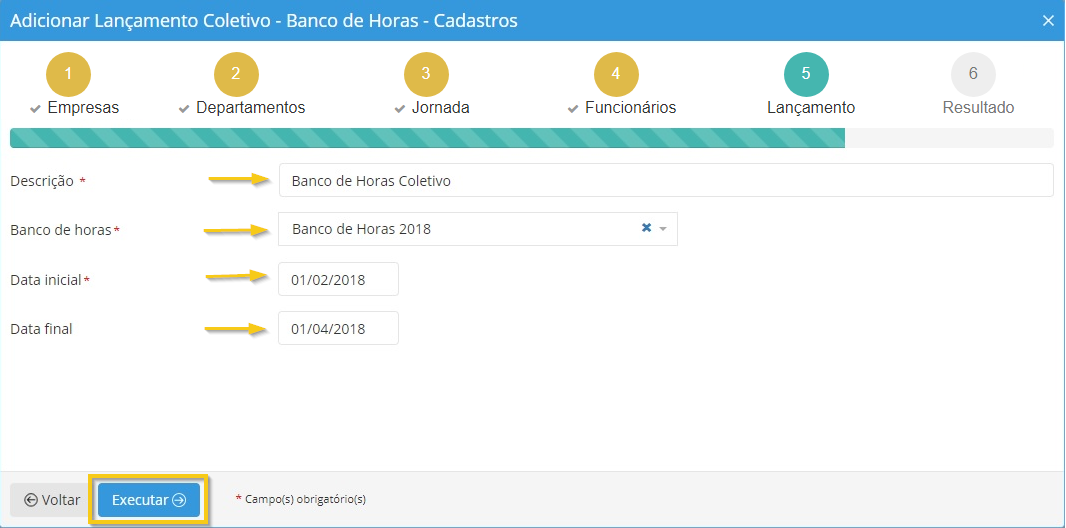This screenshot has height=528, width=1066.
Task: Click the Data inicial date field
Action: coord(338,280)
